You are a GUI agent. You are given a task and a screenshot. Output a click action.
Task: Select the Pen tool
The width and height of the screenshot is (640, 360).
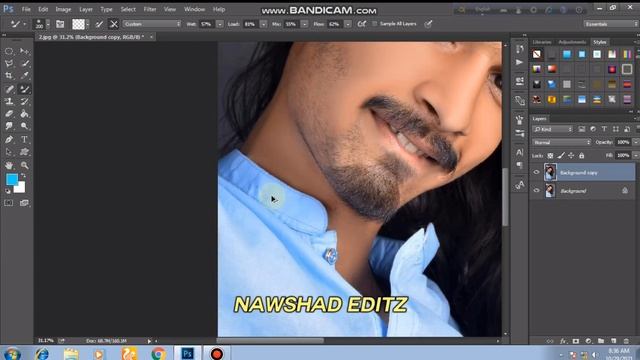(x=9, y=140)
